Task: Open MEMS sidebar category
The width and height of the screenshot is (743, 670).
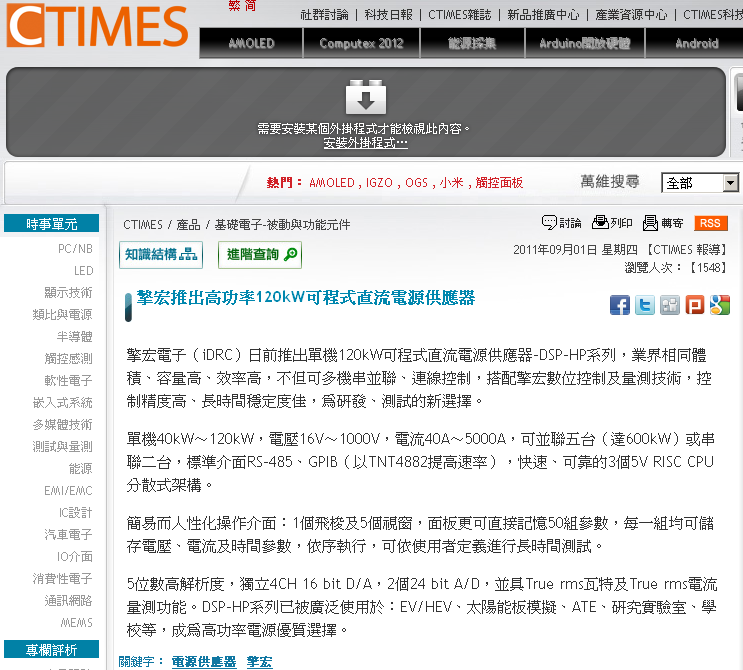Action: pyautogui.click(x=76, y=623)
